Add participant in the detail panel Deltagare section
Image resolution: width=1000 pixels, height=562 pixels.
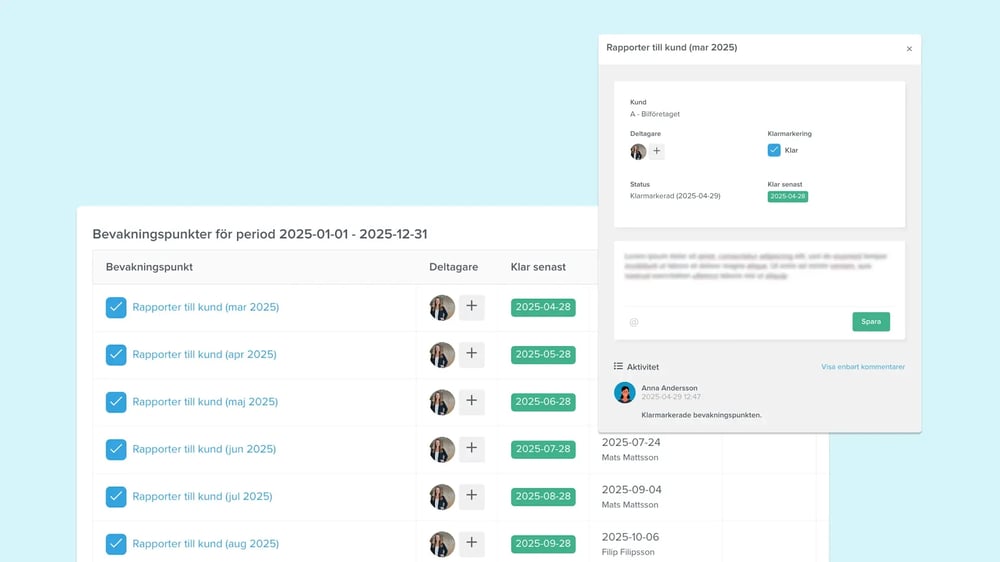(657, 152)
